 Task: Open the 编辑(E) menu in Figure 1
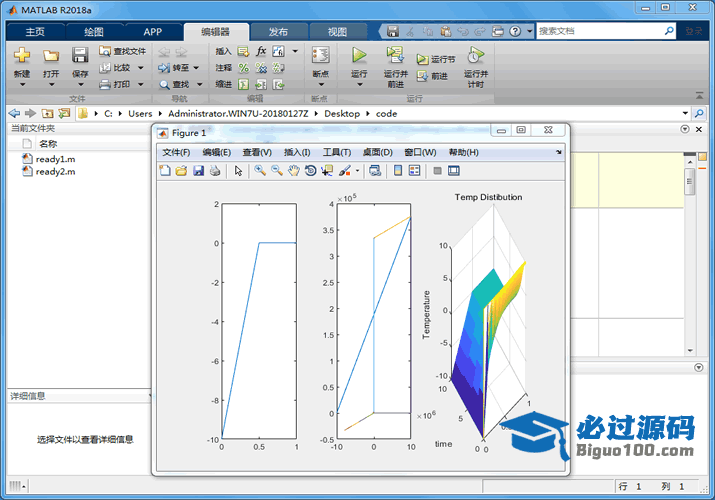217,152
